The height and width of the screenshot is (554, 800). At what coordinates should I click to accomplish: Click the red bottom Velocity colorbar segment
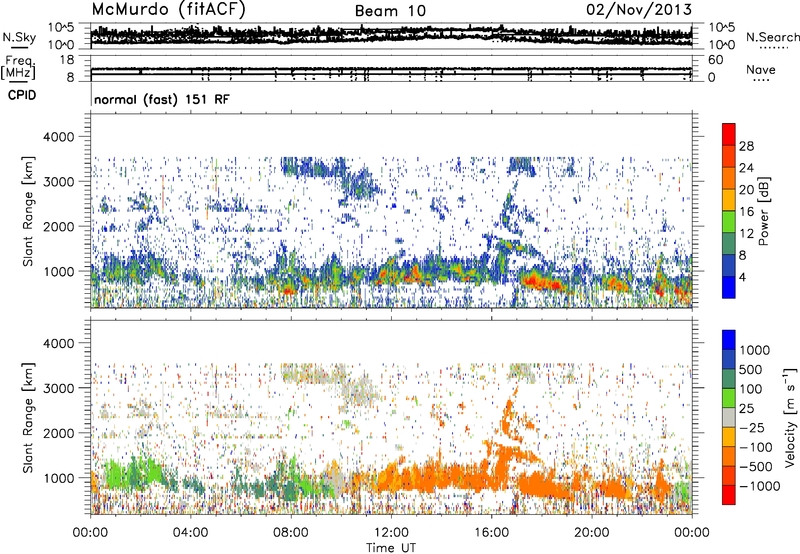[729, 495]
